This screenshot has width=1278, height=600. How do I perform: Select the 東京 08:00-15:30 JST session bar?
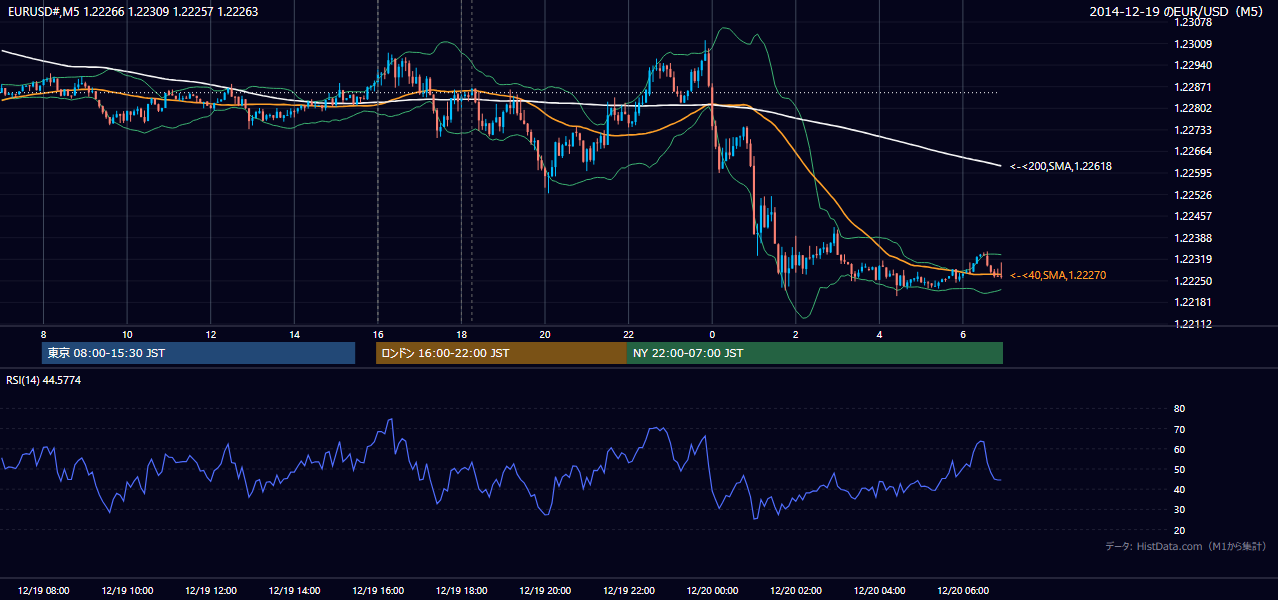[x=198, y=353]
